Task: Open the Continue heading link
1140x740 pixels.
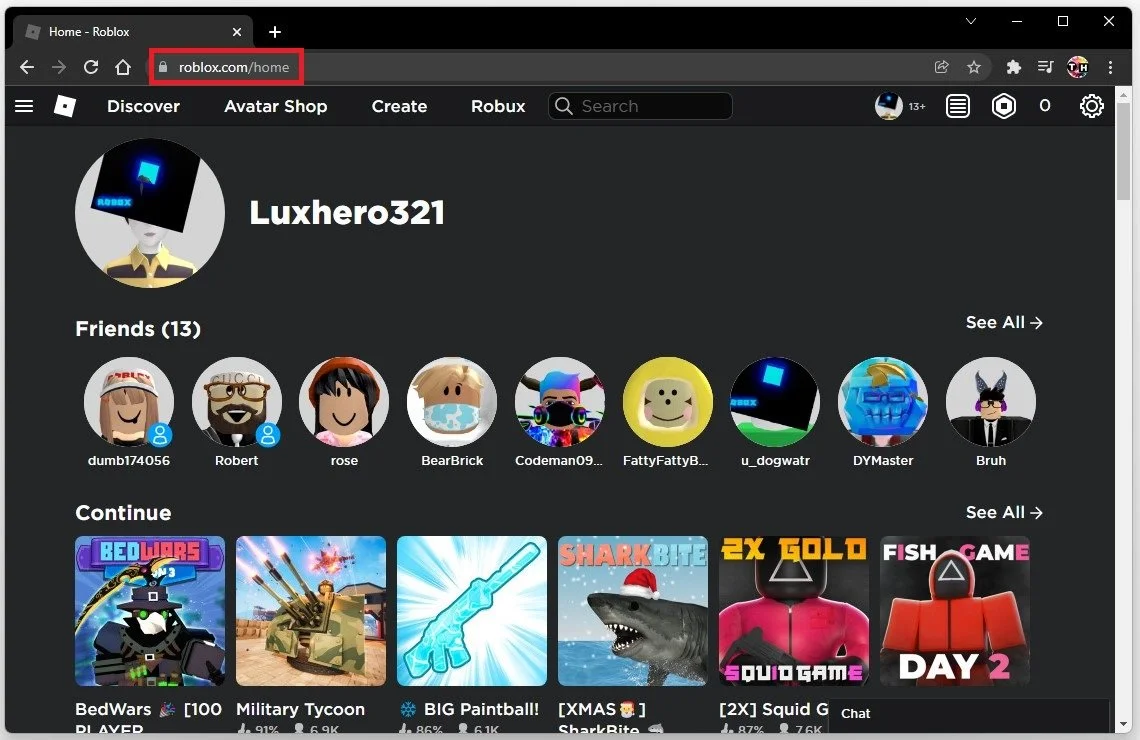Action: point(124,512)
